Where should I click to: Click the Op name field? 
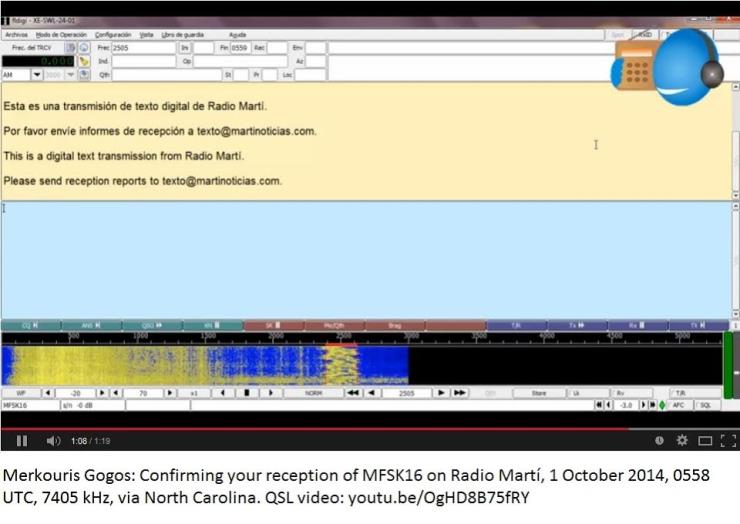(240, 61)
